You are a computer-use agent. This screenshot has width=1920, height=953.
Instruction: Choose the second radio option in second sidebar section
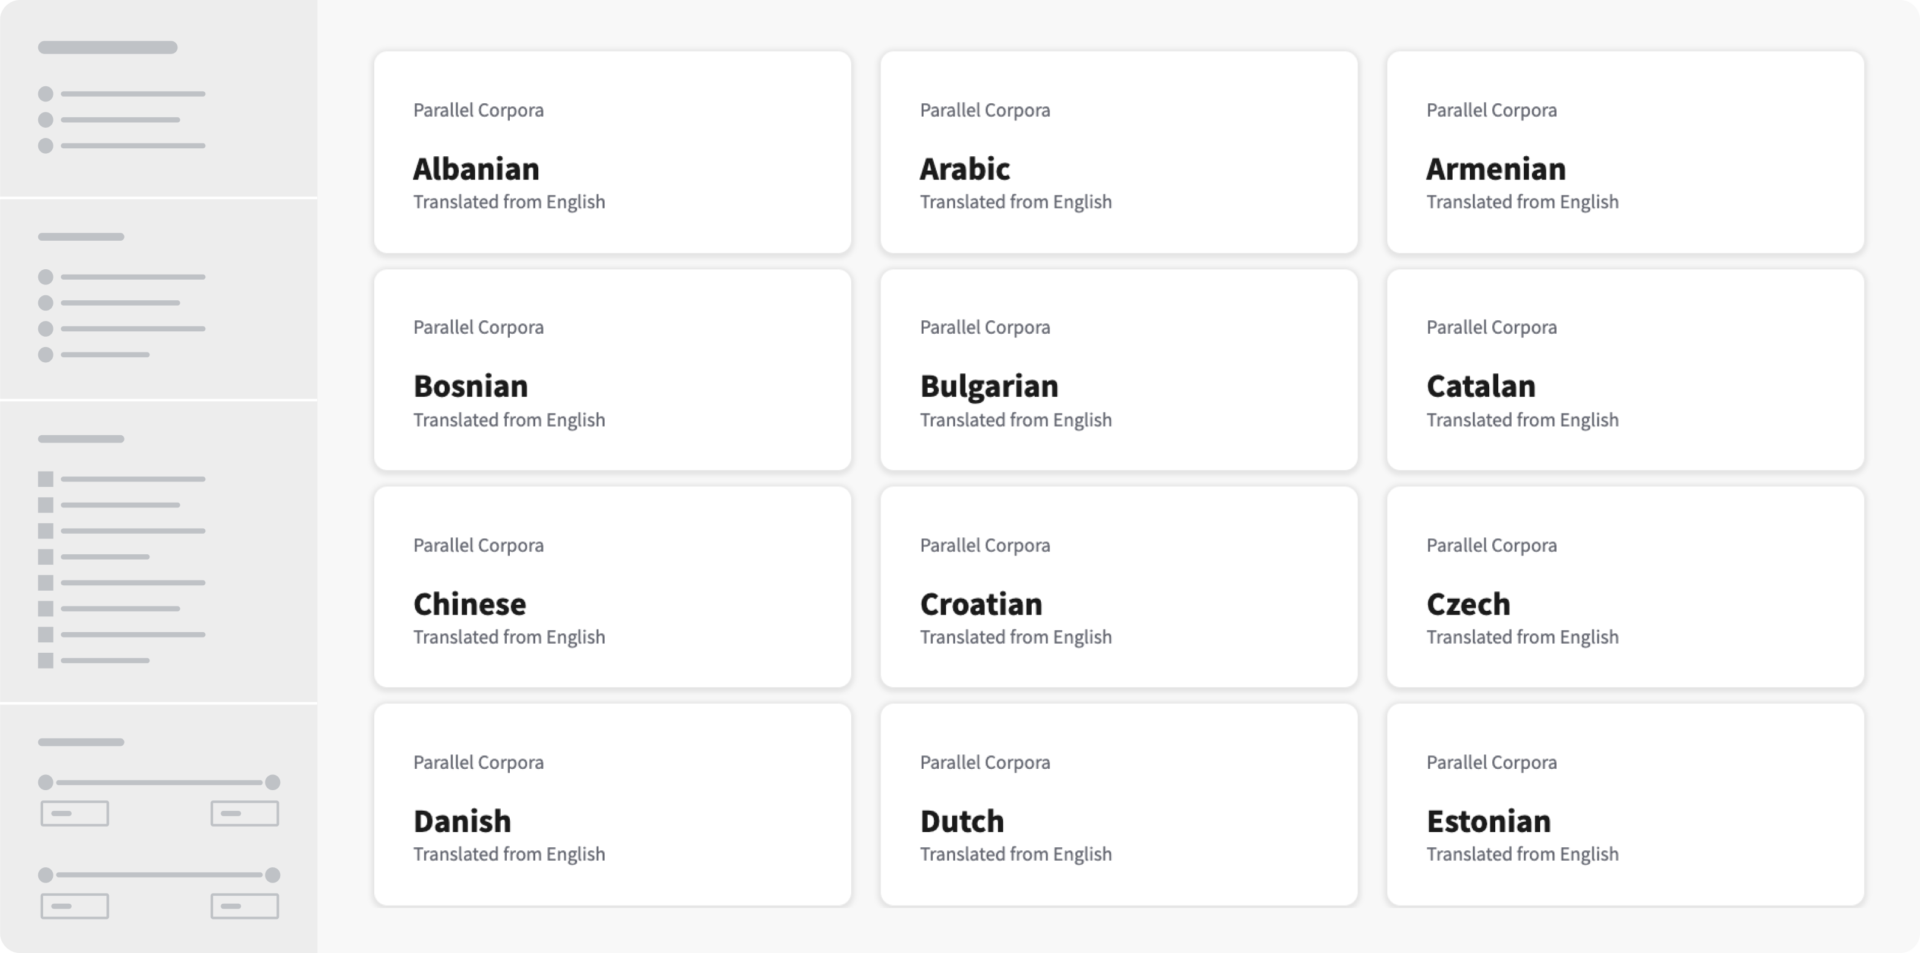tap(45, 302)
